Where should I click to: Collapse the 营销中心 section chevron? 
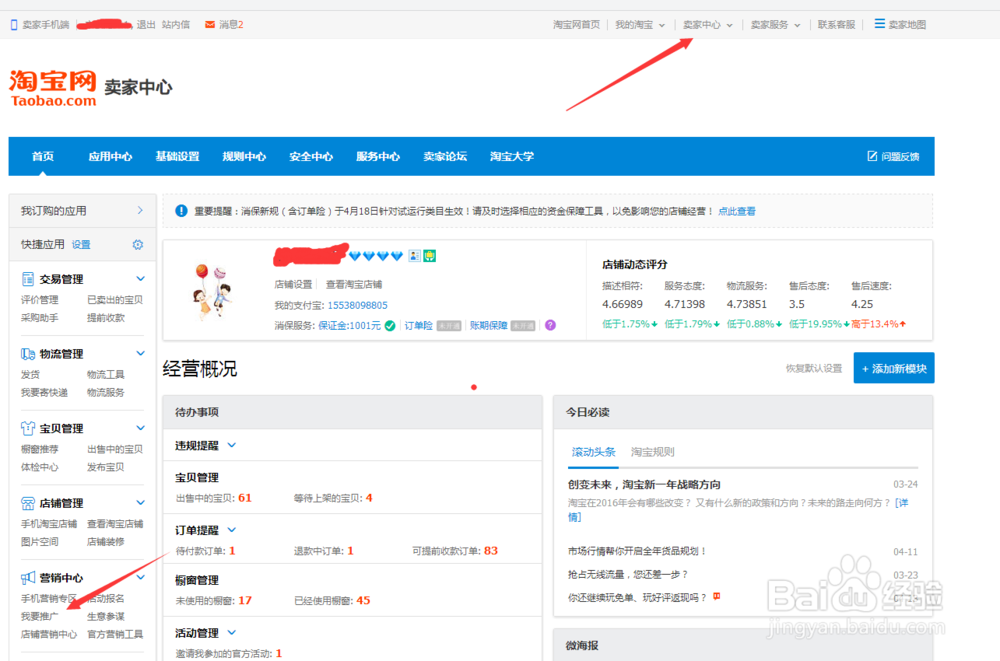coord(140,577)
